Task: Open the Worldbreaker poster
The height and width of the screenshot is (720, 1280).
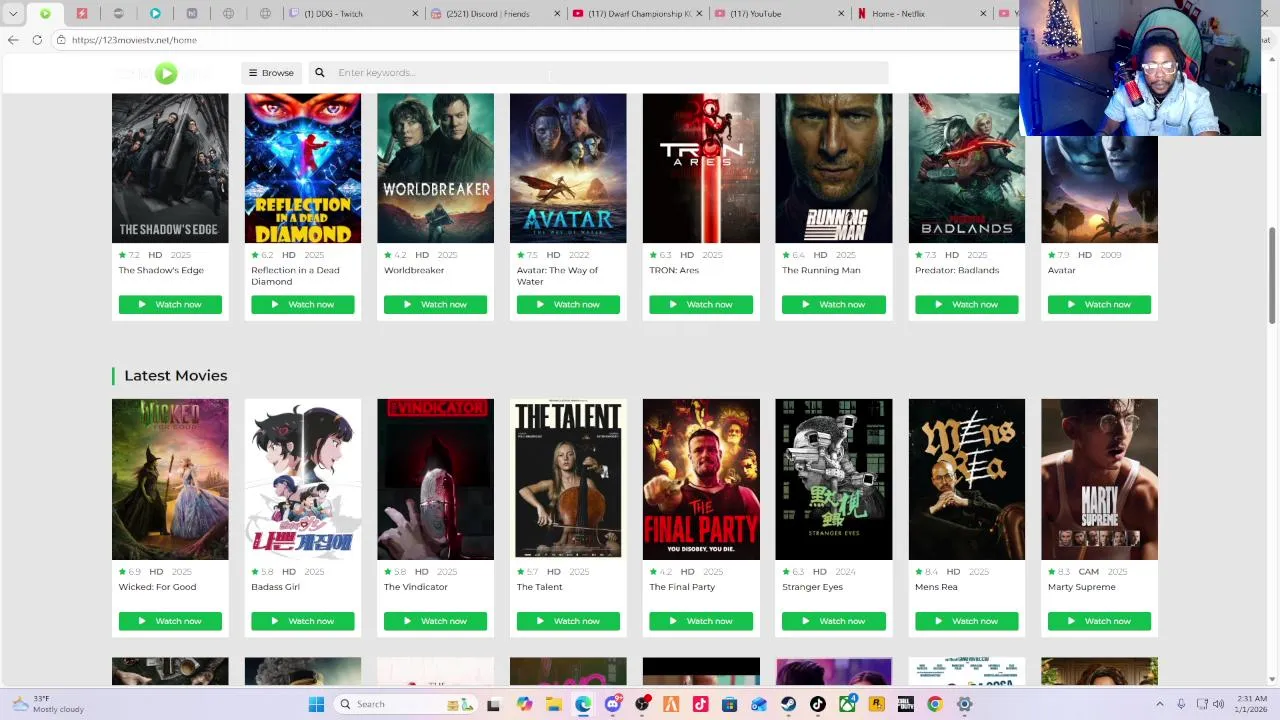Action: tap(435, 168)
